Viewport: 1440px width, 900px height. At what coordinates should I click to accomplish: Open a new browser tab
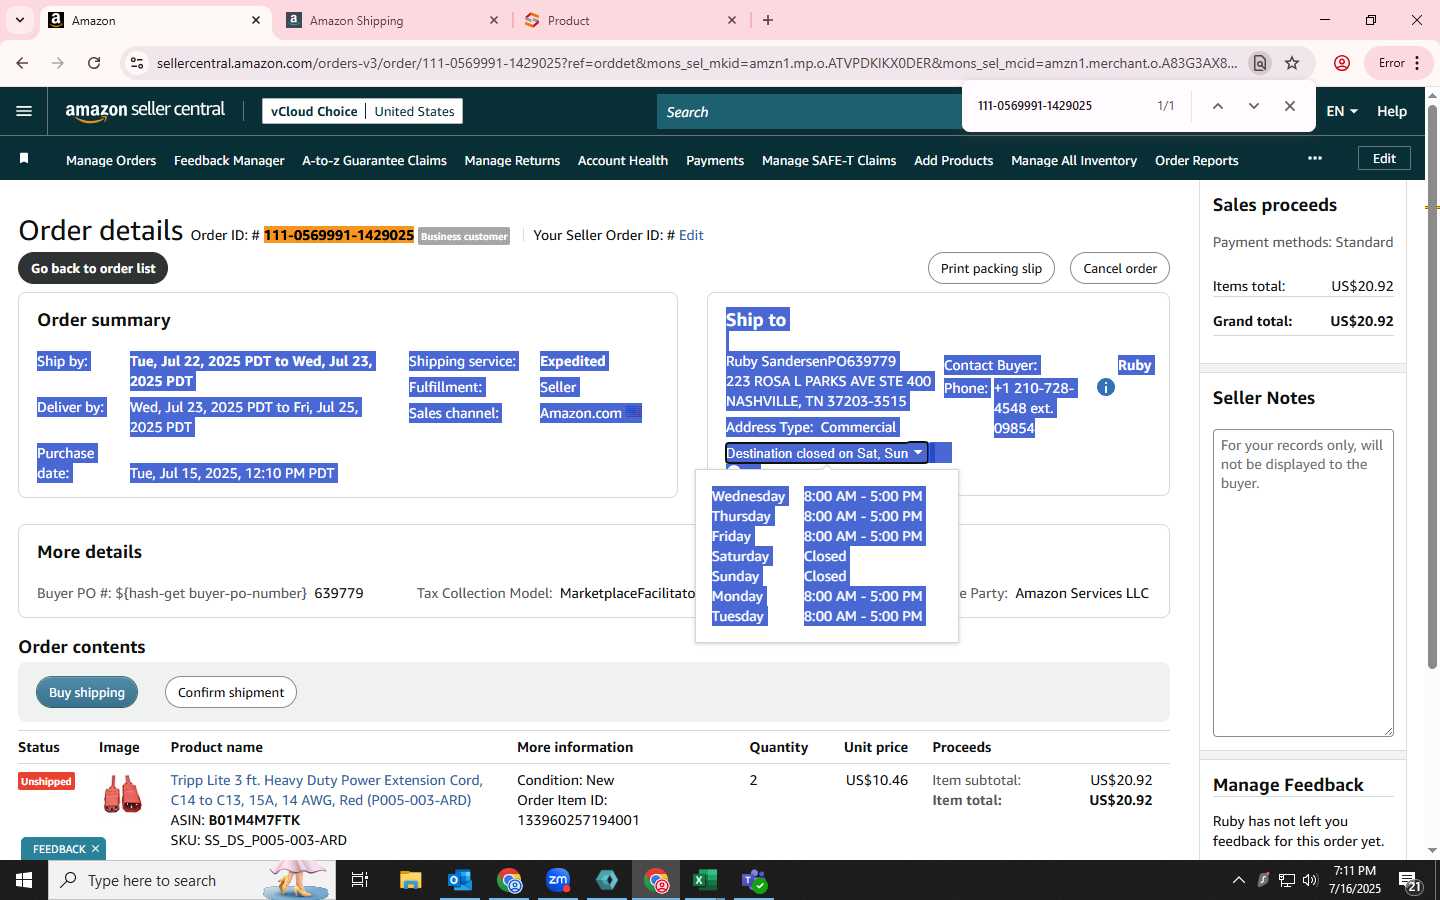pos(768,20)
